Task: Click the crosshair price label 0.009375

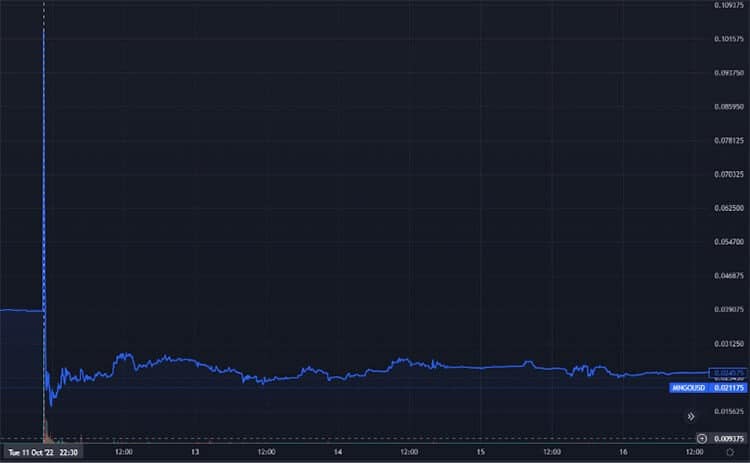Action: pos(729,439)
